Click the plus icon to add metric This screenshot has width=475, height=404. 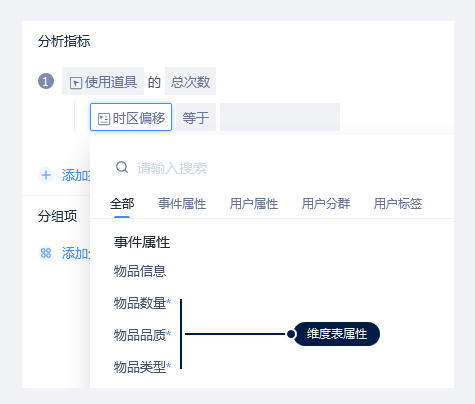(x=46, y=175)
